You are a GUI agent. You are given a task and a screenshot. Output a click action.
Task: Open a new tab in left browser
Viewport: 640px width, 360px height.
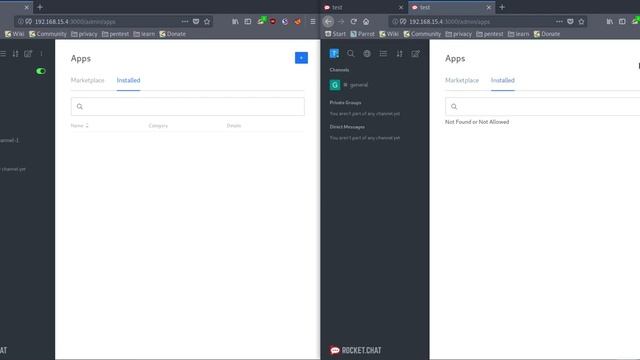(40, 7)
